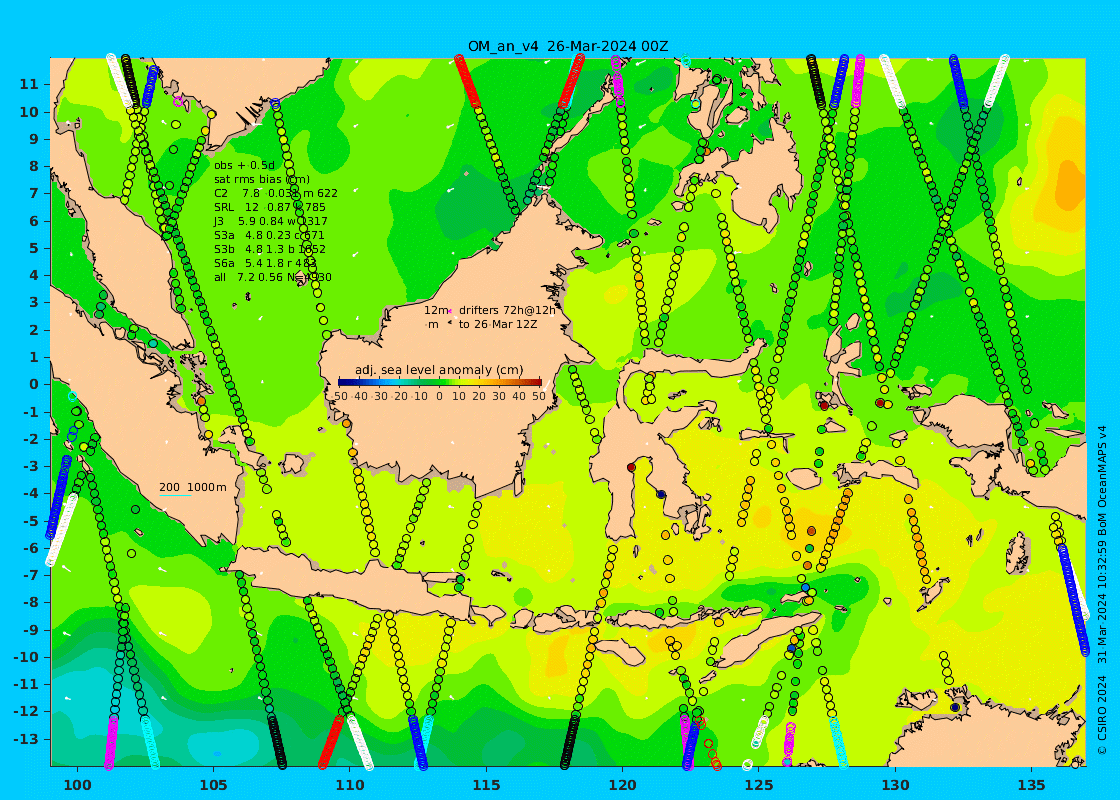Screen dimensions: 1120x800
Task: Click the vertical CSIRO 2024 BoM OceanMAPS credit
Action: 1102,590
